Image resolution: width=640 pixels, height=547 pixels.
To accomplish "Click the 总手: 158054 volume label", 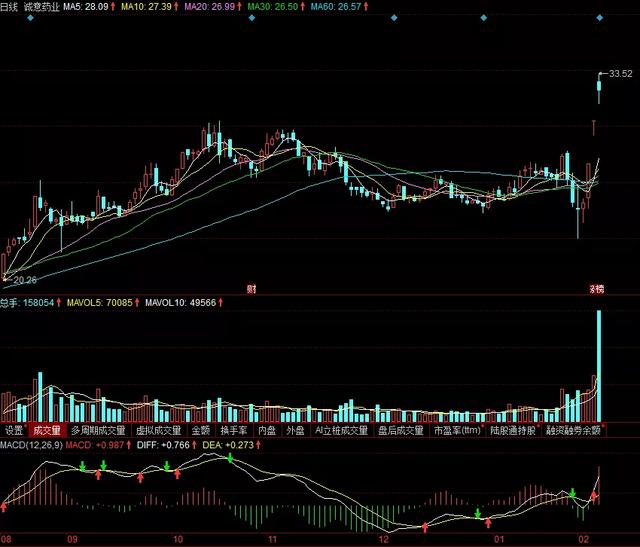I will (27, 302).
